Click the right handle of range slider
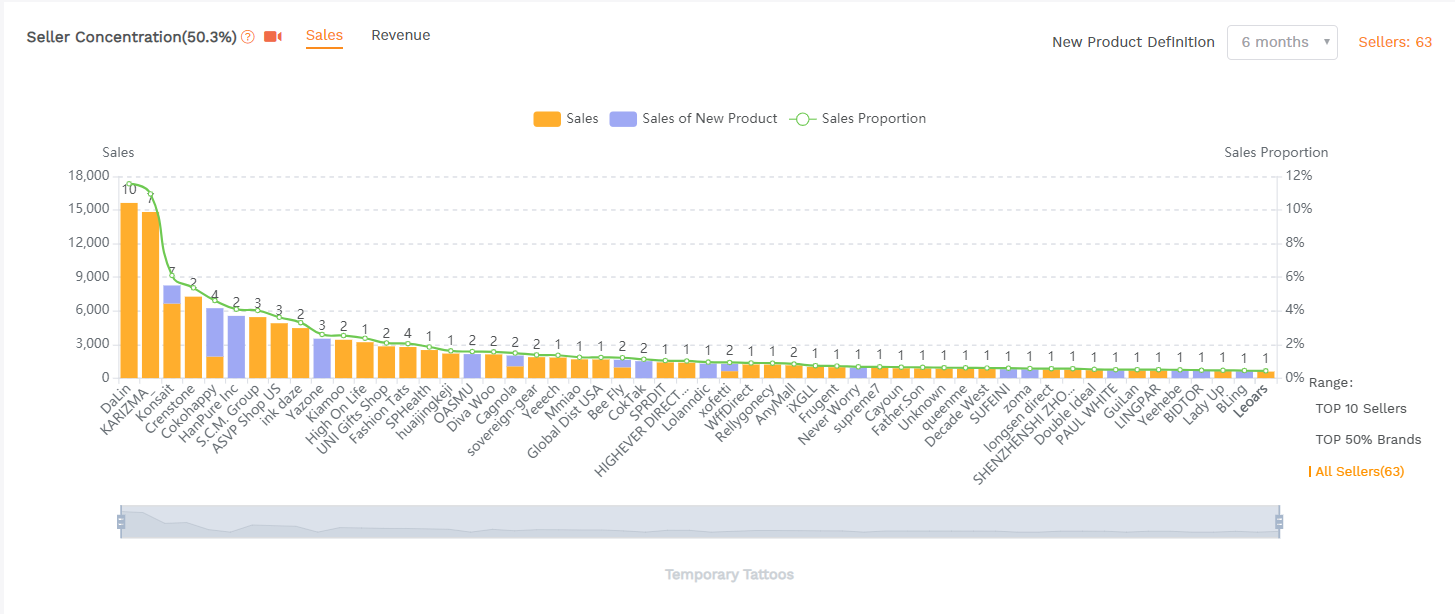Viewport: 1455px width, 614px height. pyautogui.click(x=1278, y=522)
